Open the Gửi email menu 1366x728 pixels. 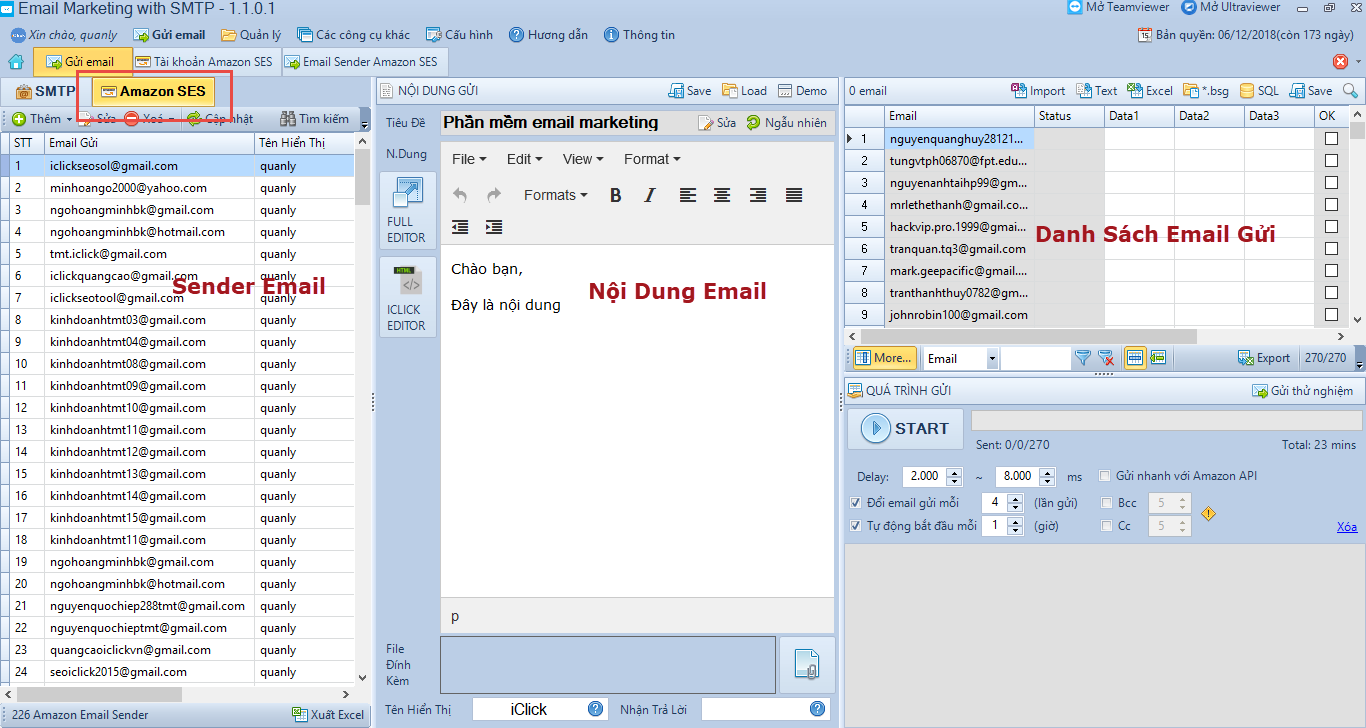coord(169,35)
